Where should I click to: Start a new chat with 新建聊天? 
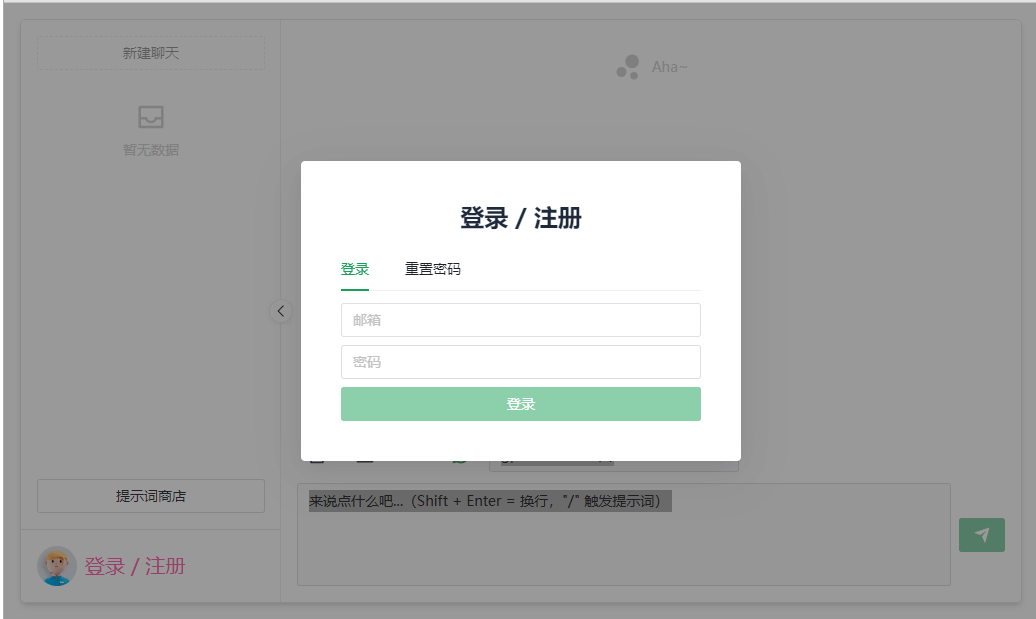click(151, 53)
